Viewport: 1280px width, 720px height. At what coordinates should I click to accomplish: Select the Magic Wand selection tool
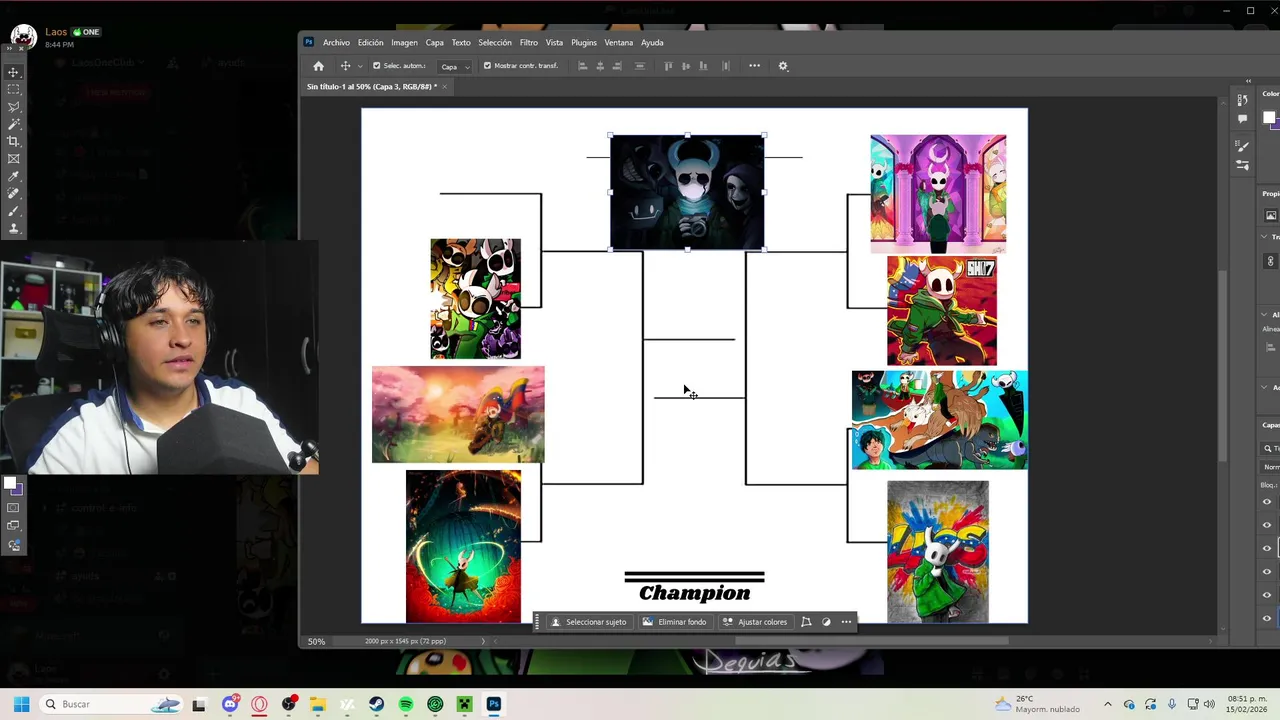tap(13, 124)
